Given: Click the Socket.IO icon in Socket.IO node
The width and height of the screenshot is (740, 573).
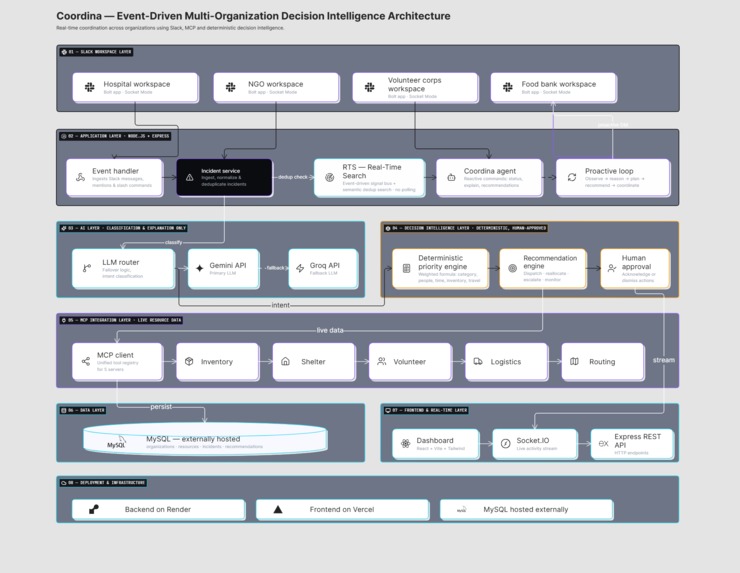Looking at the screenshot, I should [505, 443].
